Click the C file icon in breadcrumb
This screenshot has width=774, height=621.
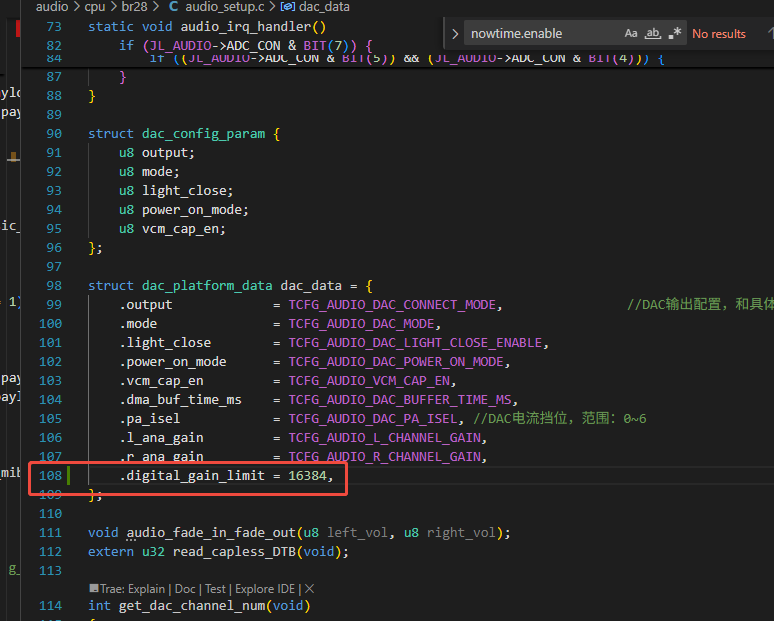click(173, 7)
